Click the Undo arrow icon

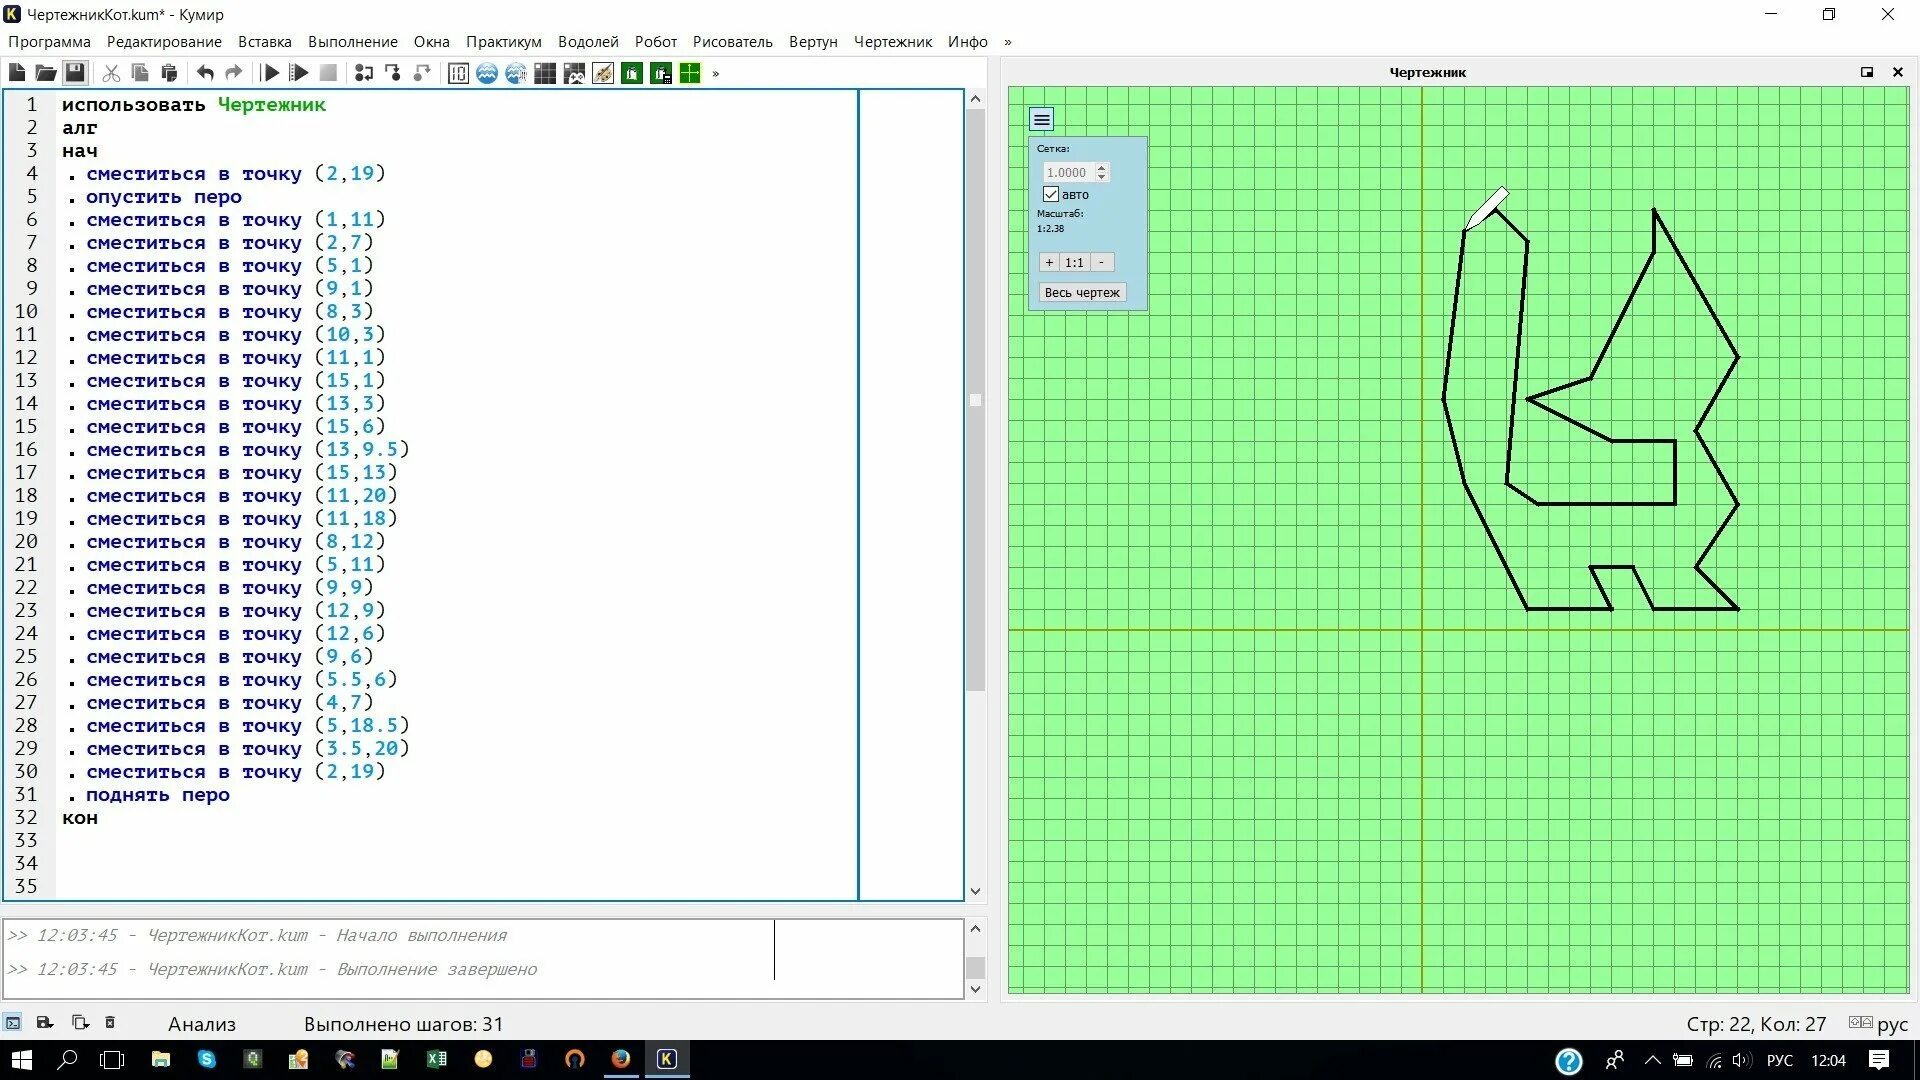[205, 73]
